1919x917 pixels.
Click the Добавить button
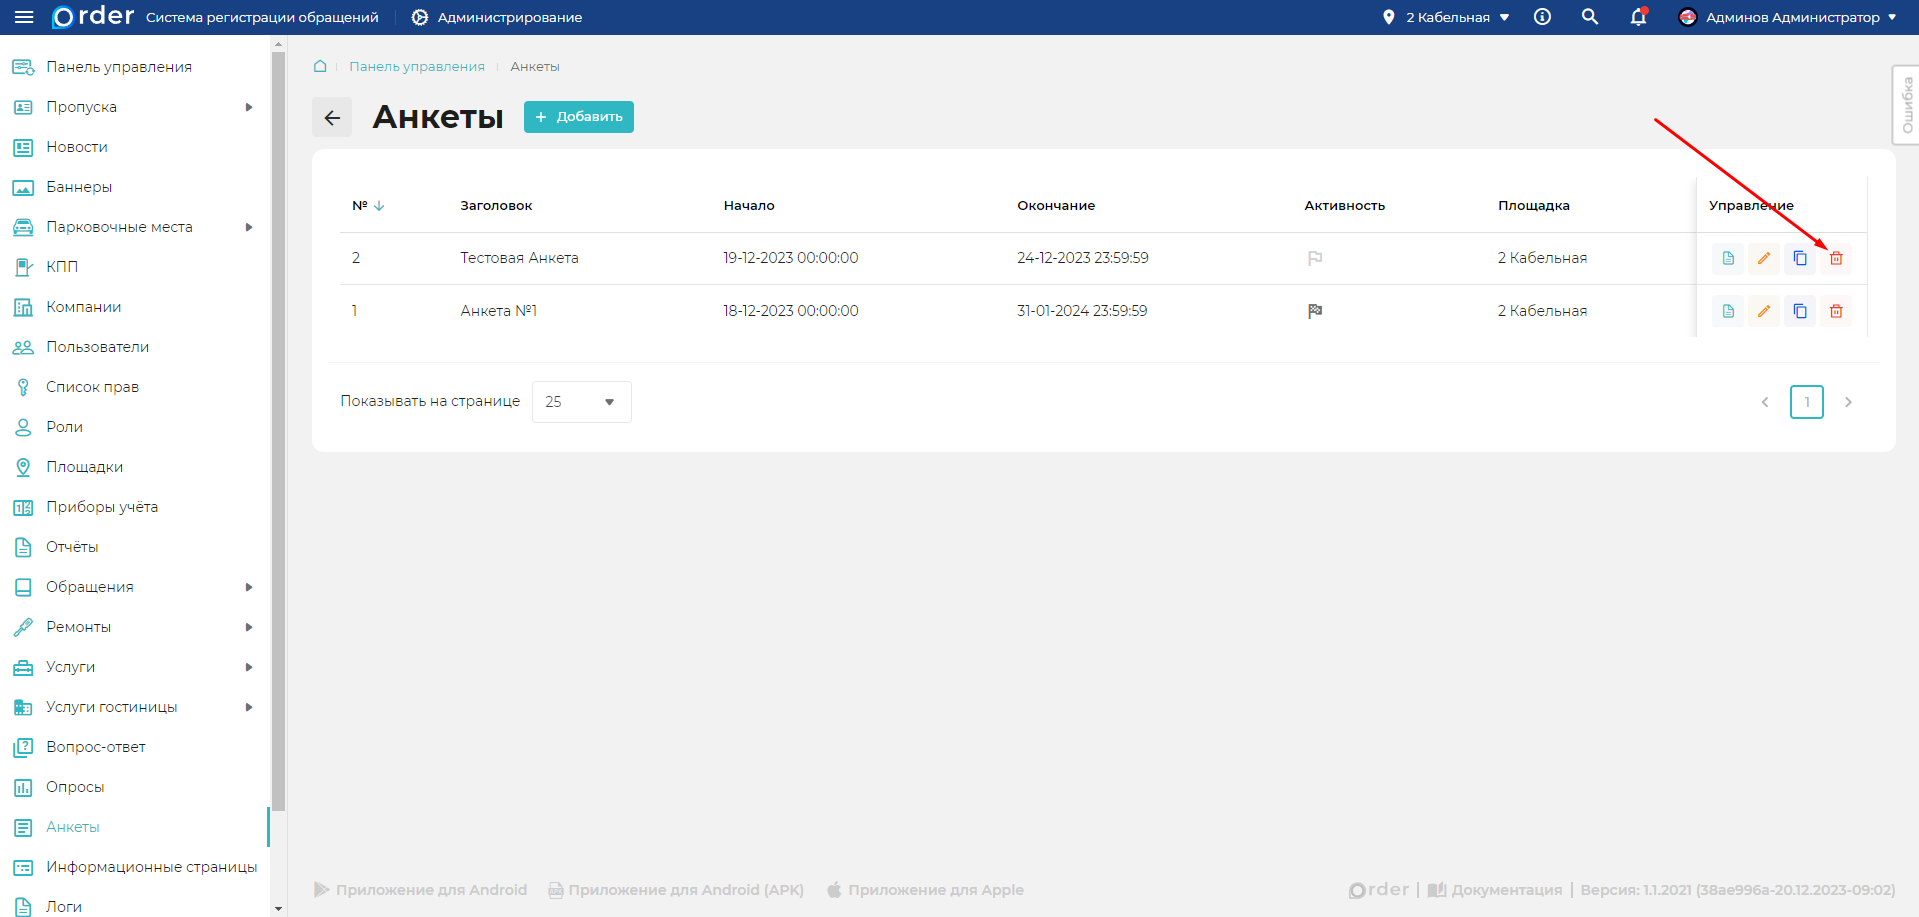tap(578, 117)
